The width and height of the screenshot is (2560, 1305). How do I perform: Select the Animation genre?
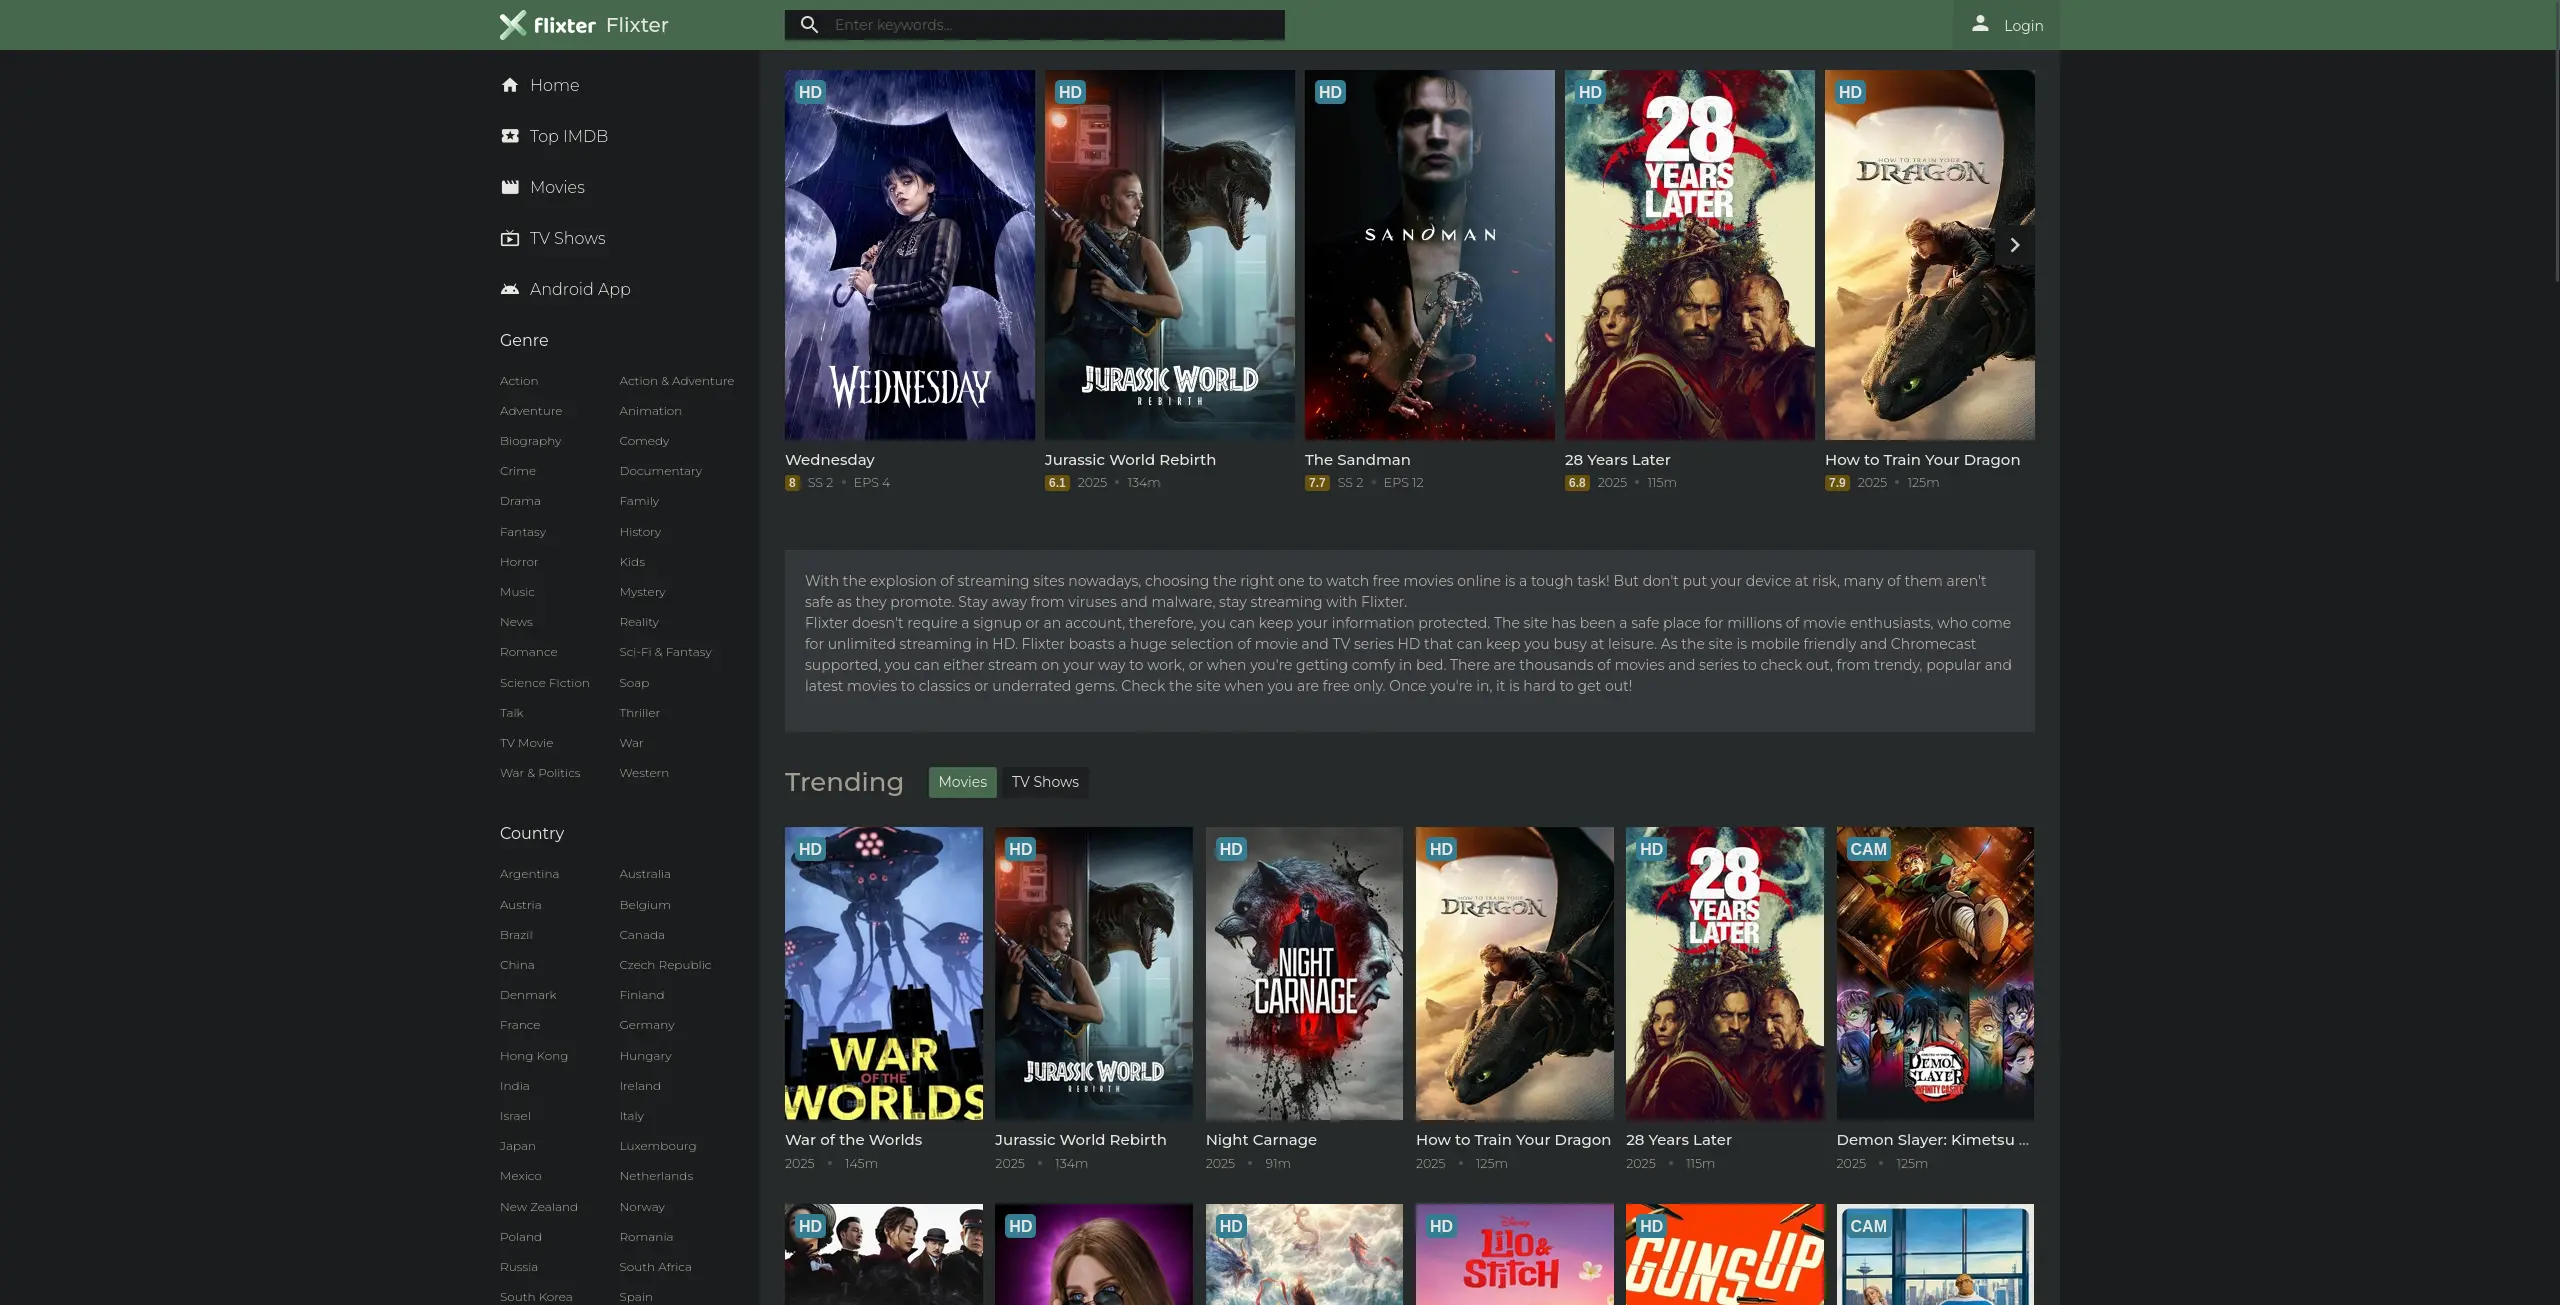click(x=650, y=411)
